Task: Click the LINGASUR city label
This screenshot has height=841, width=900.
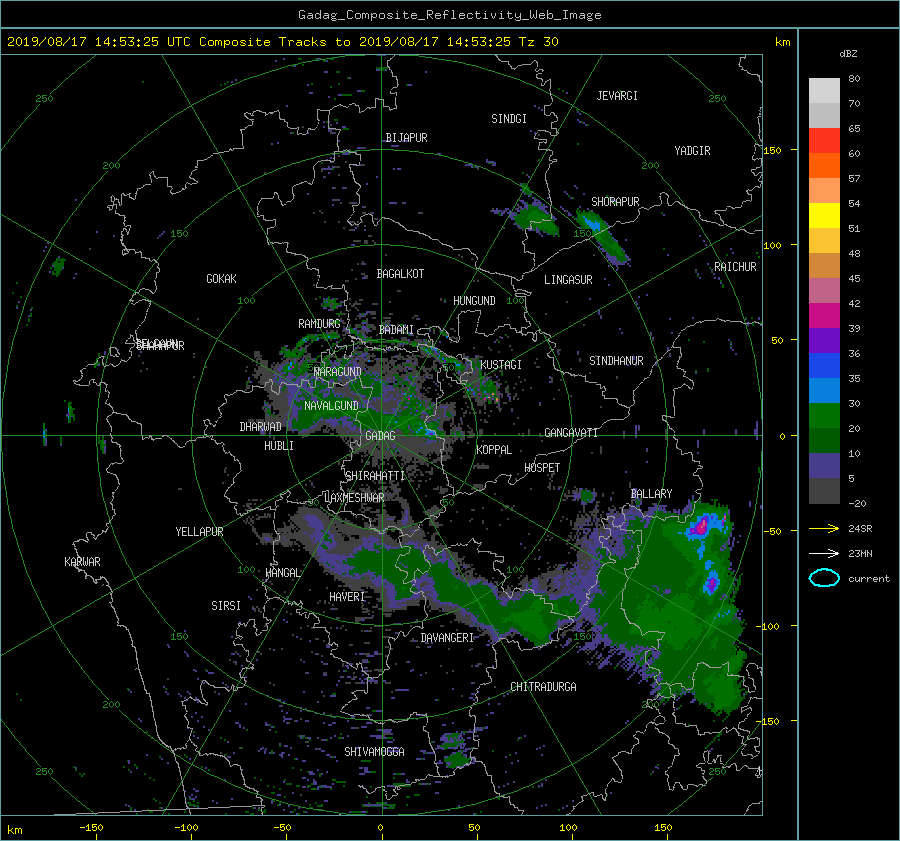Action: pos(568,280)
